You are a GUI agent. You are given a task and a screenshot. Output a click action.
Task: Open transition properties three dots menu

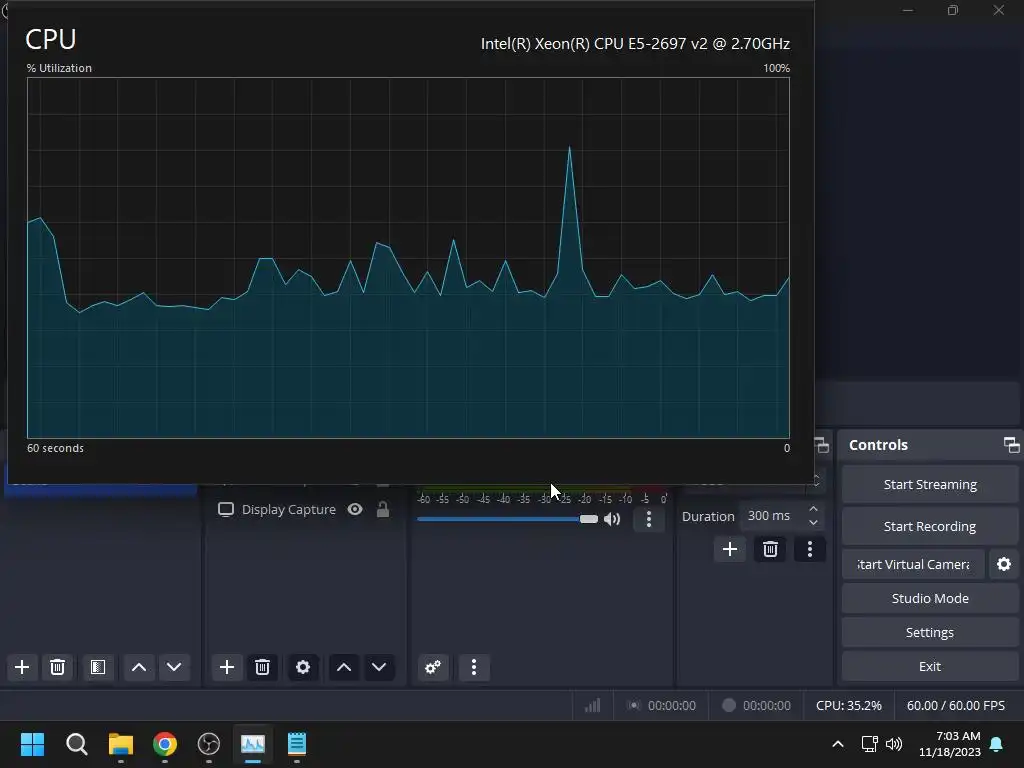click(x=810, y=549)
